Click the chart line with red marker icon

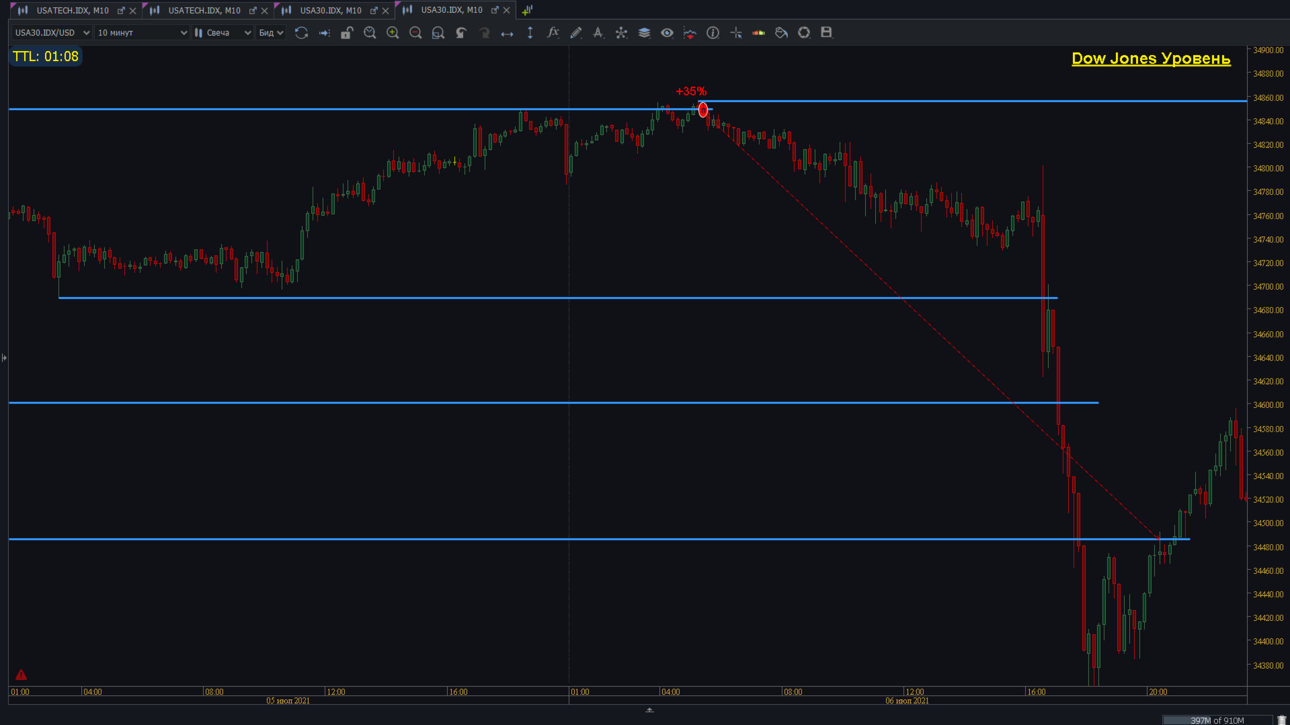tap(690, 33)
